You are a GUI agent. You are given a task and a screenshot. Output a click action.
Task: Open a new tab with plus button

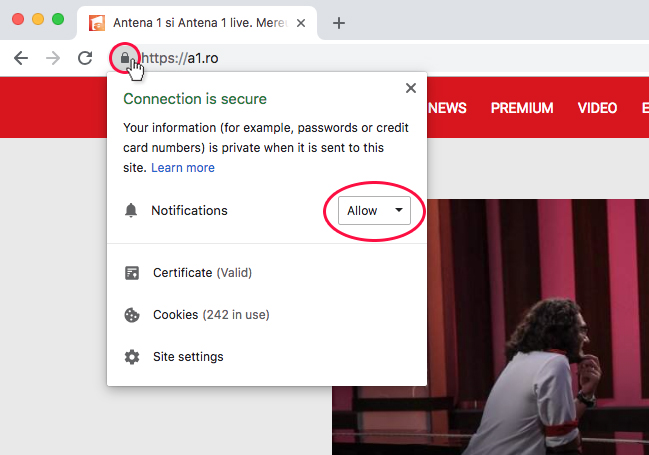[x=339, y=23]
